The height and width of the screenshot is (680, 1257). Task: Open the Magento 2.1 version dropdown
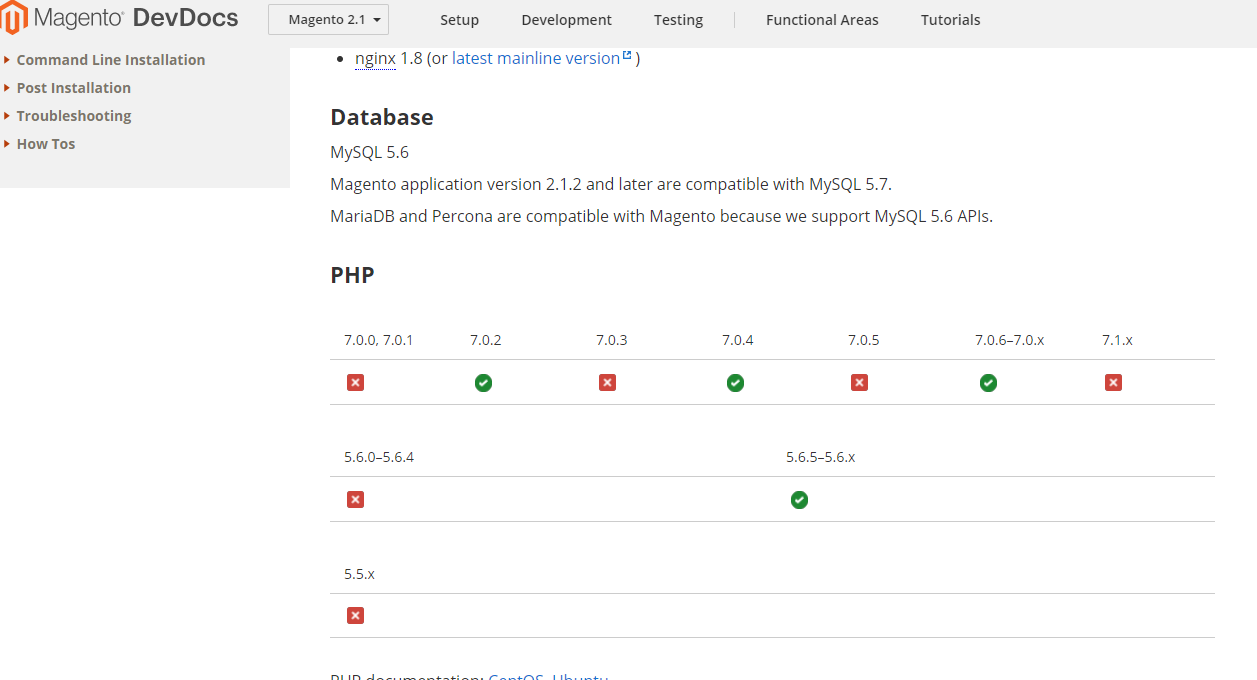[x=328, y=20]
